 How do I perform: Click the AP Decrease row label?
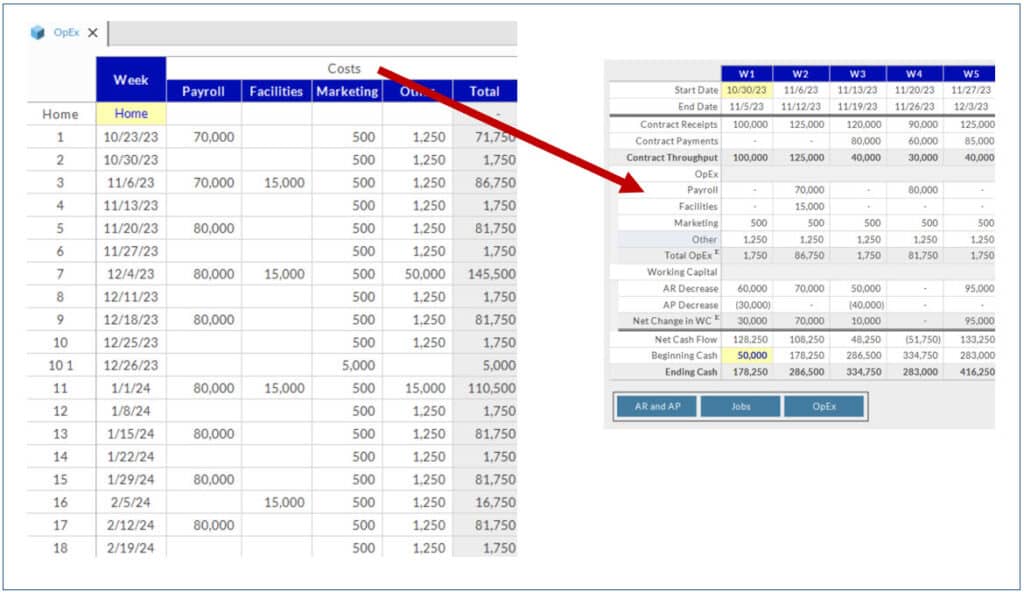(x=690, y=305)
